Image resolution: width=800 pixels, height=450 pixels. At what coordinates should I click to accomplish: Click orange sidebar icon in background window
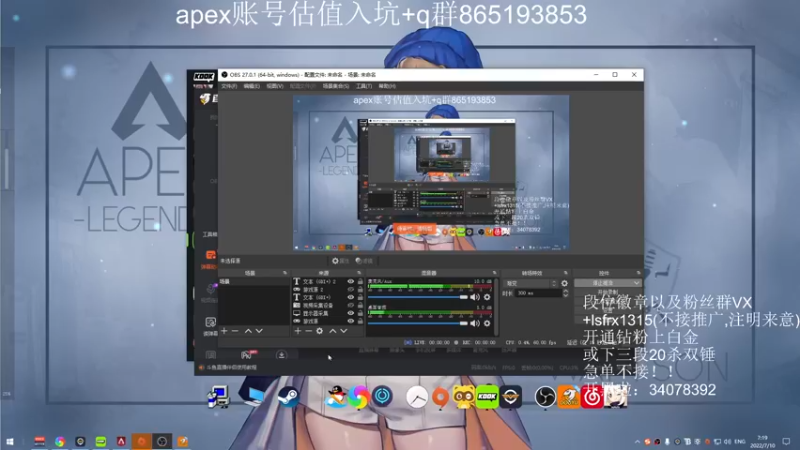pyautogui.click(x=210, y=255)
